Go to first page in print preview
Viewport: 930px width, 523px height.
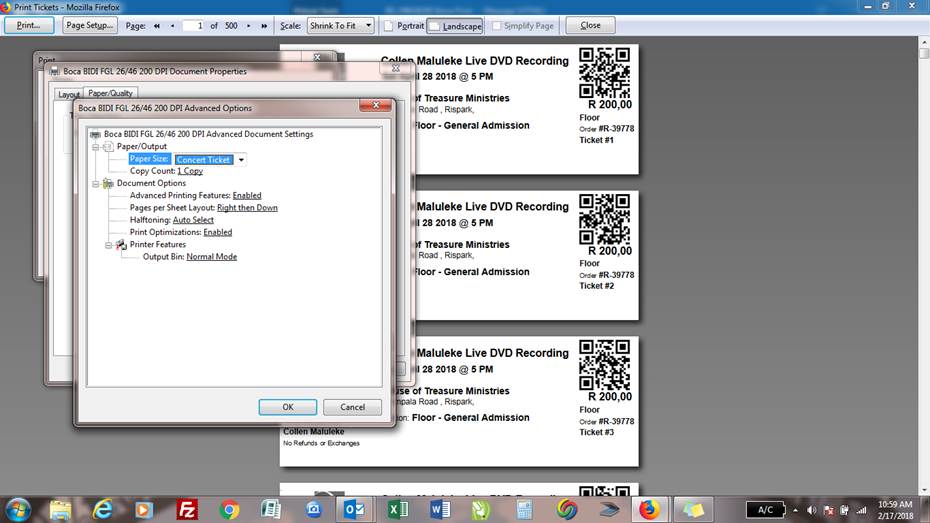click(157, 26)
